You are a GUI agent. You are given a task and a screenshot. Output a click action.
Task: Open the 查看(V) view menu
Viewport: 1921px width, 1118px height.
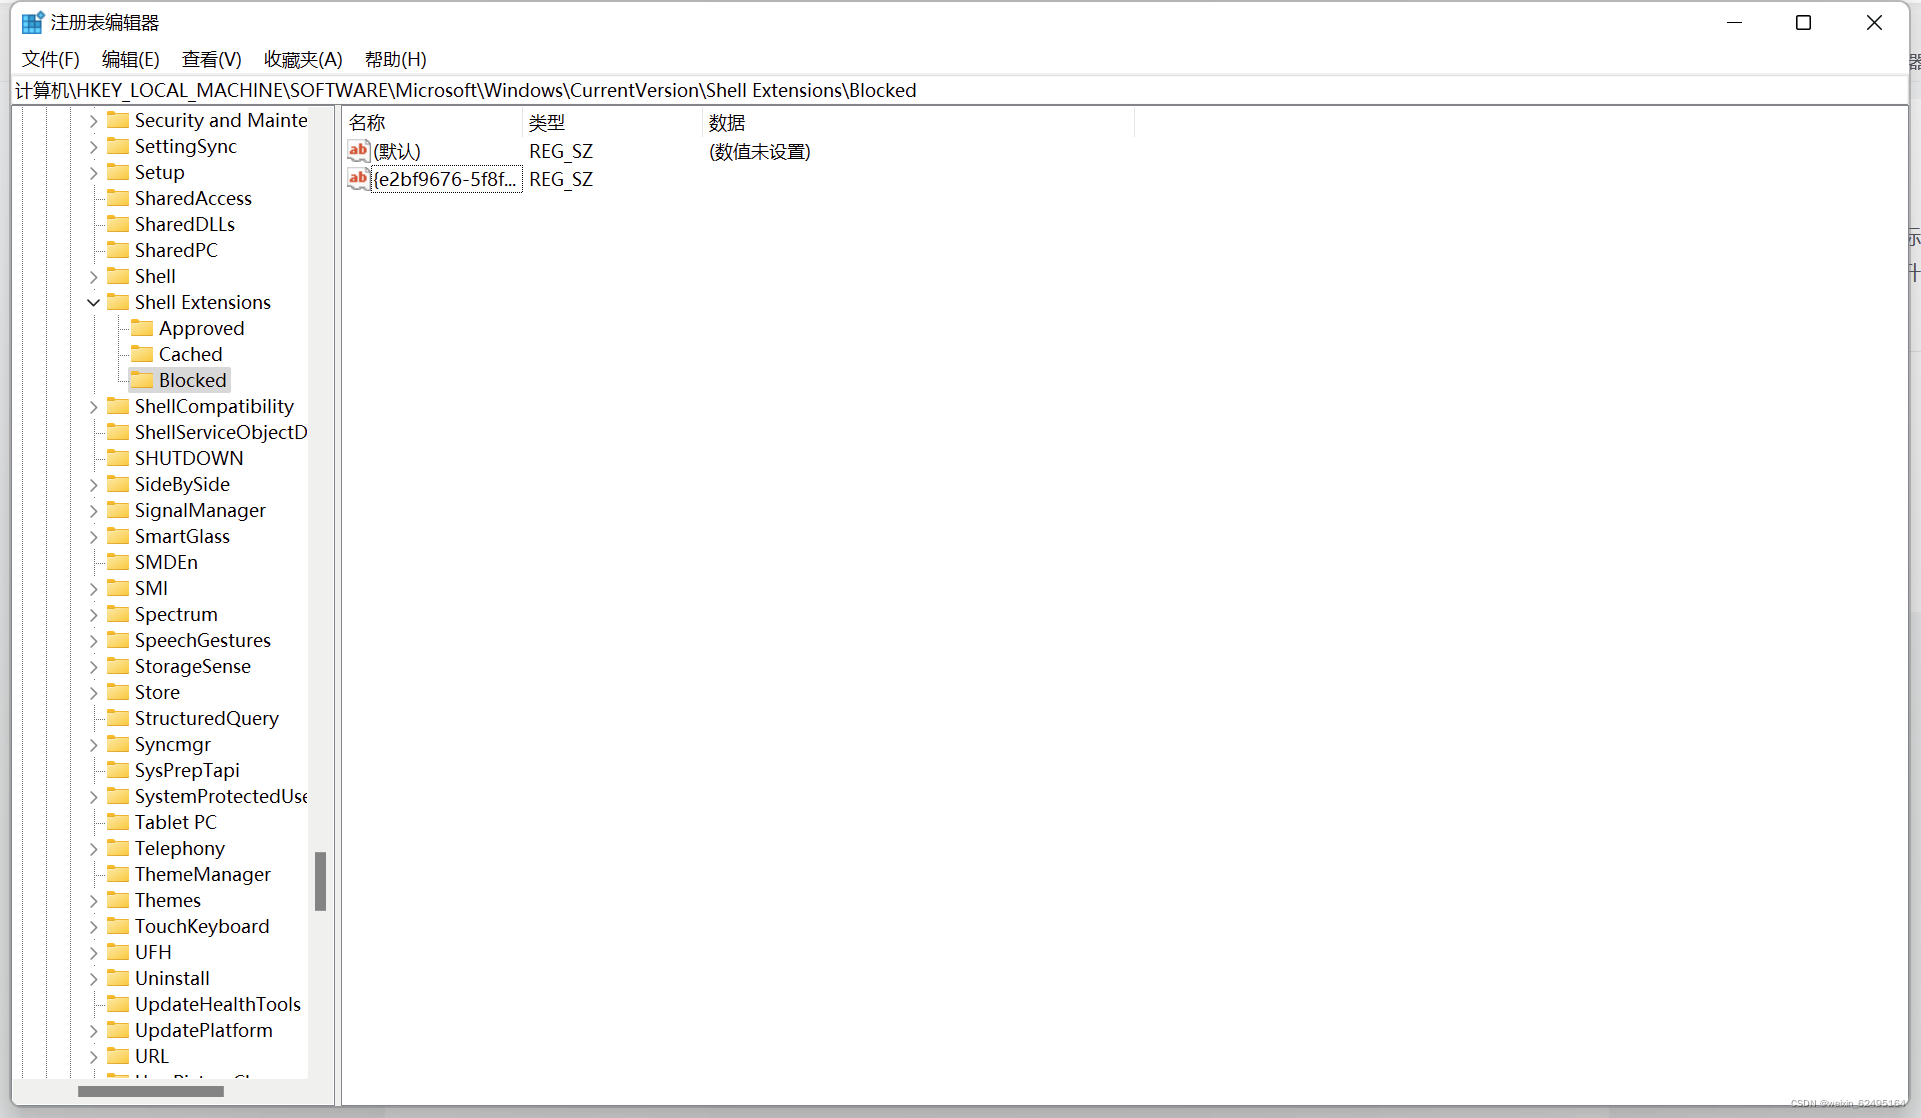point(211,59)
